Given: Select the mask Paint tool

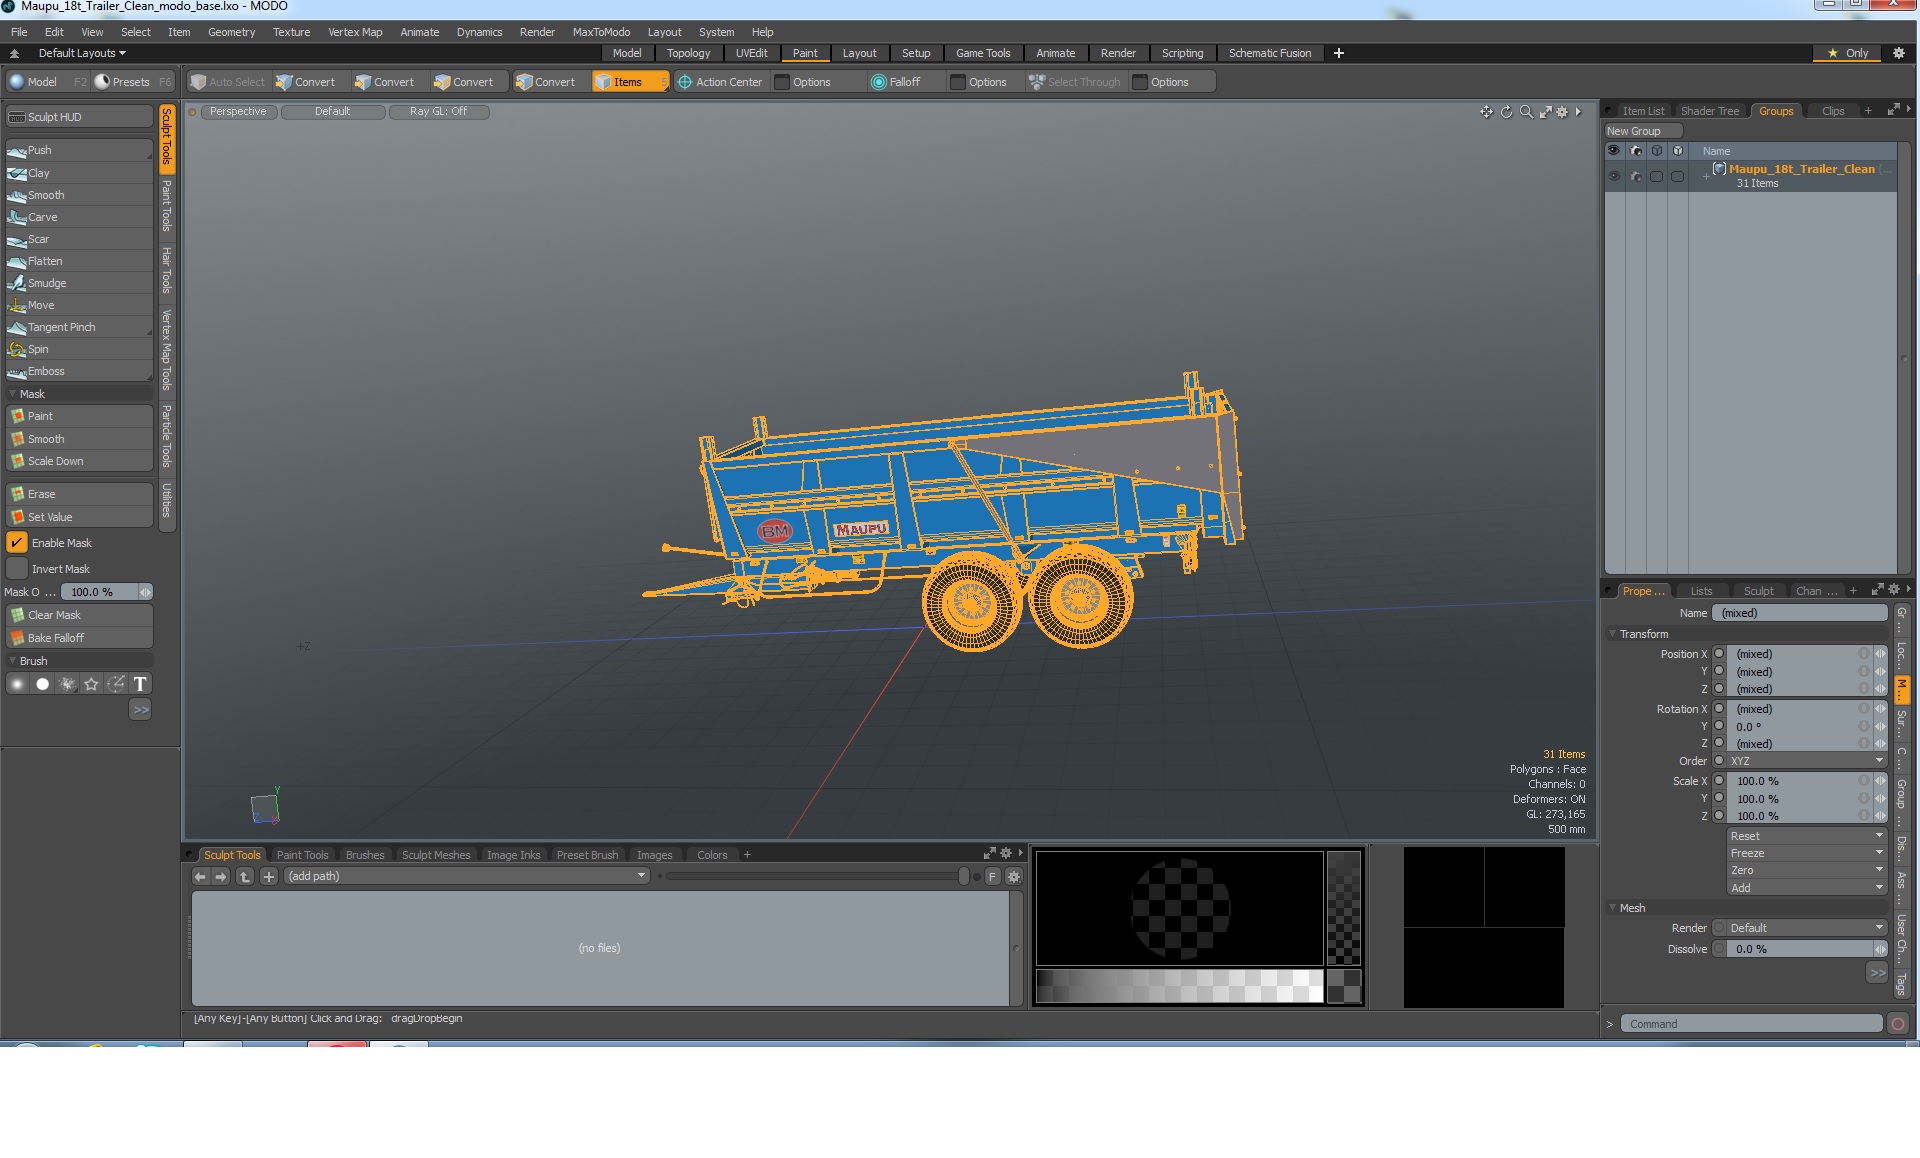Looking at the screenshot, I should tap(79, 416).
